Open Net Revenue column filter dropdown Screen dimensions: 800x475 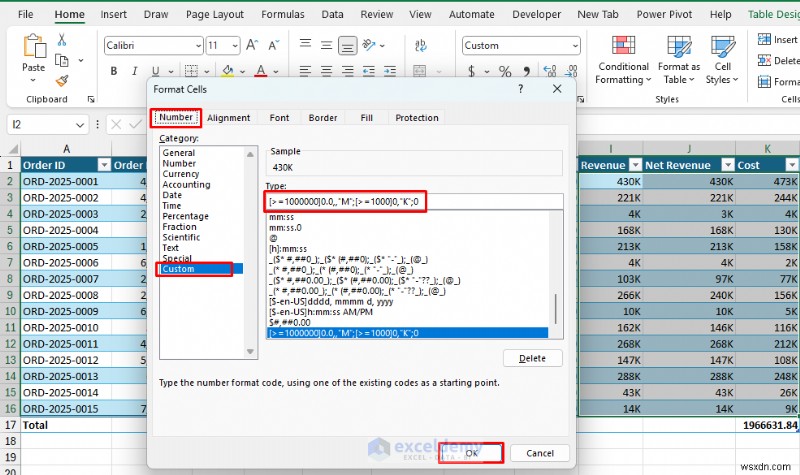pyautogui.click(x=728, y=165)
